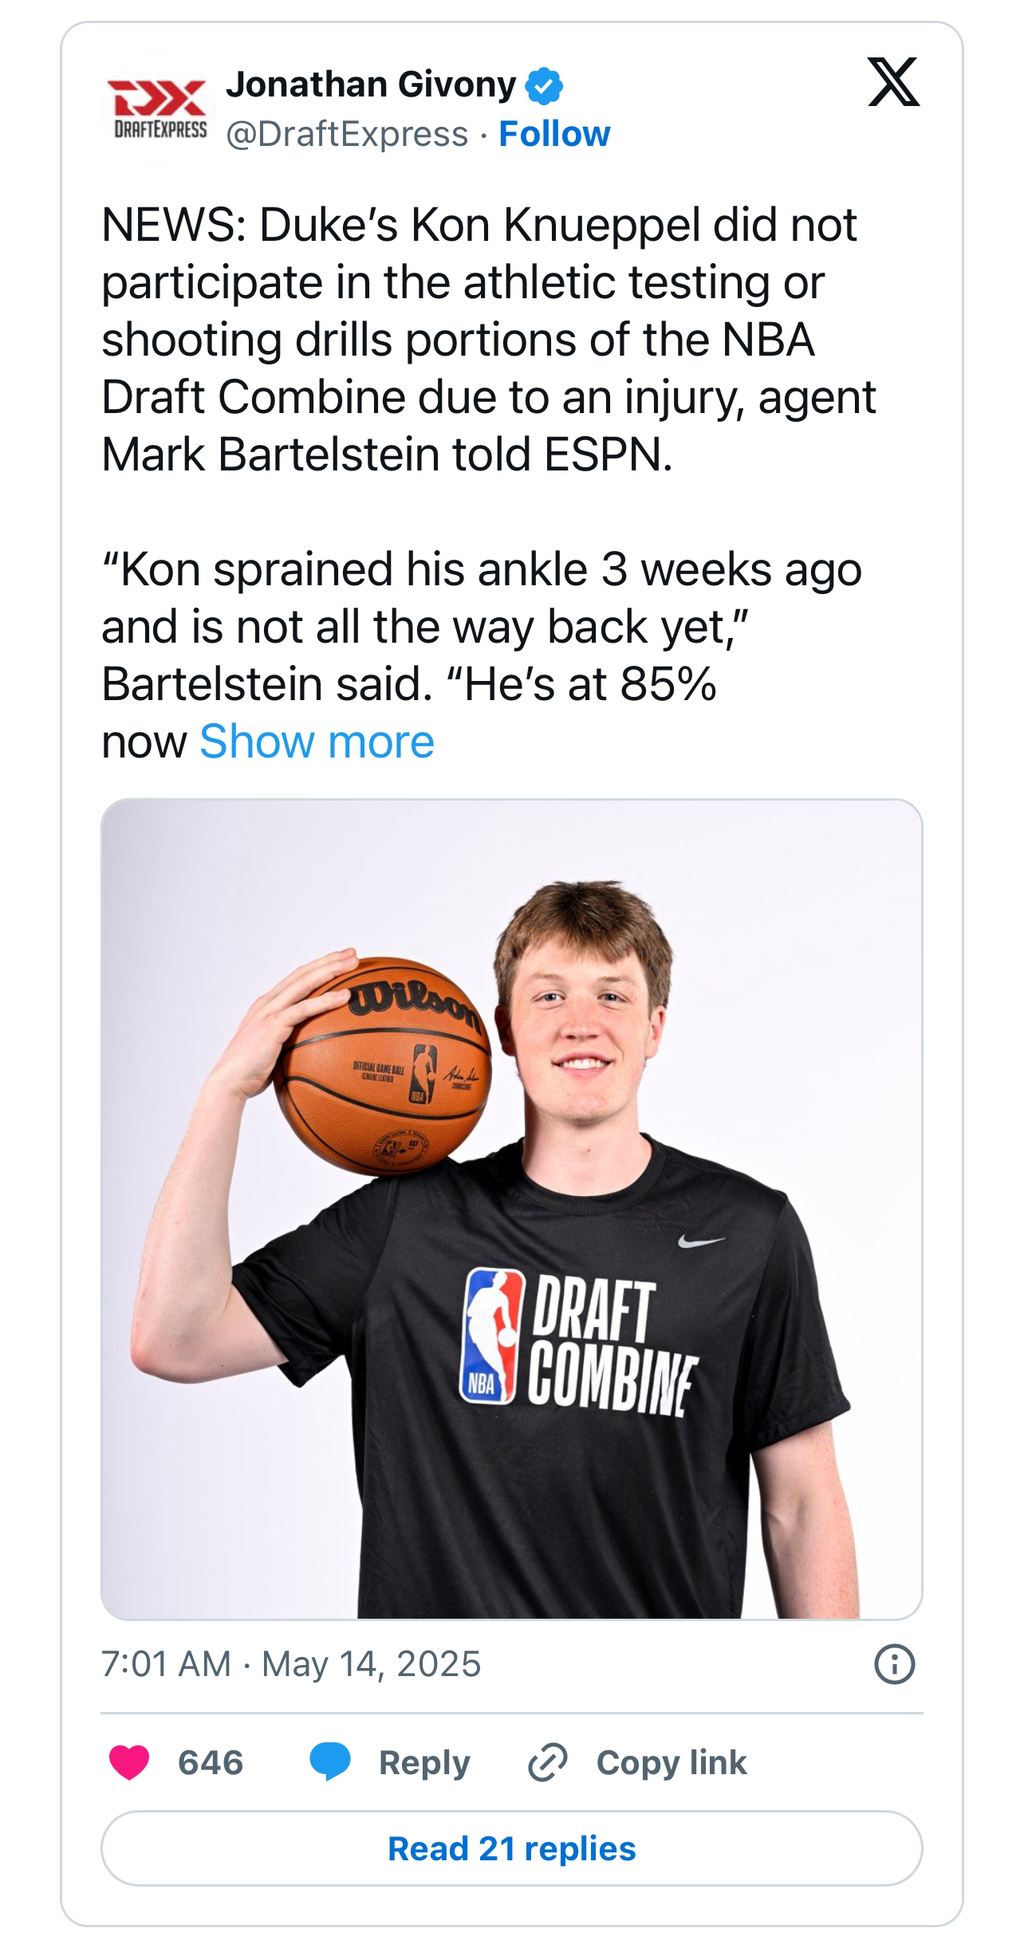Screen dimensions: 1024x1948
Task: Open Jonathan Givony's profile name
Action: pyautogui.click(x=370, y=85)
